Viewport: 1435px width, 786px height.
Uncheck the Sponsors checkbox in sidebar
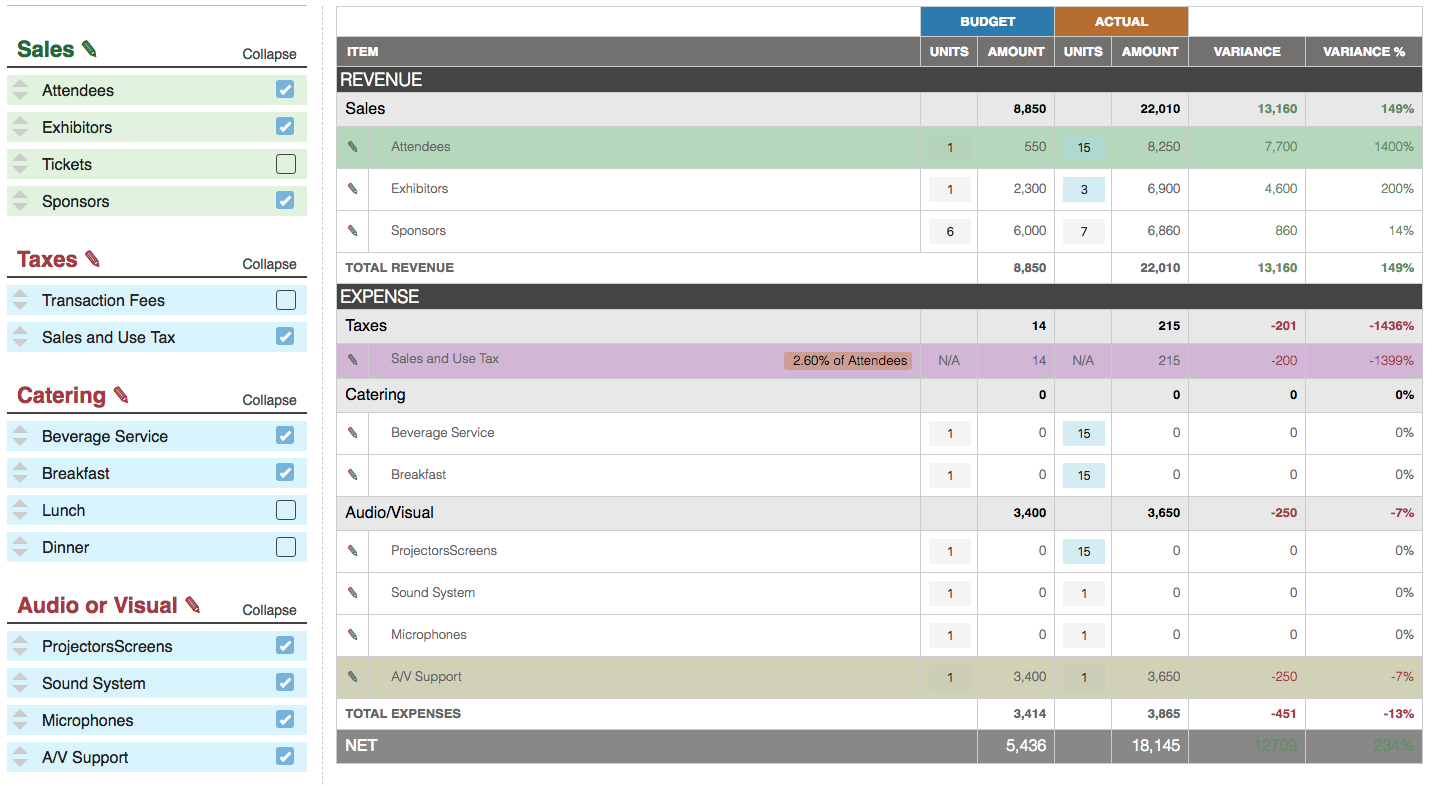pos(286,201)
